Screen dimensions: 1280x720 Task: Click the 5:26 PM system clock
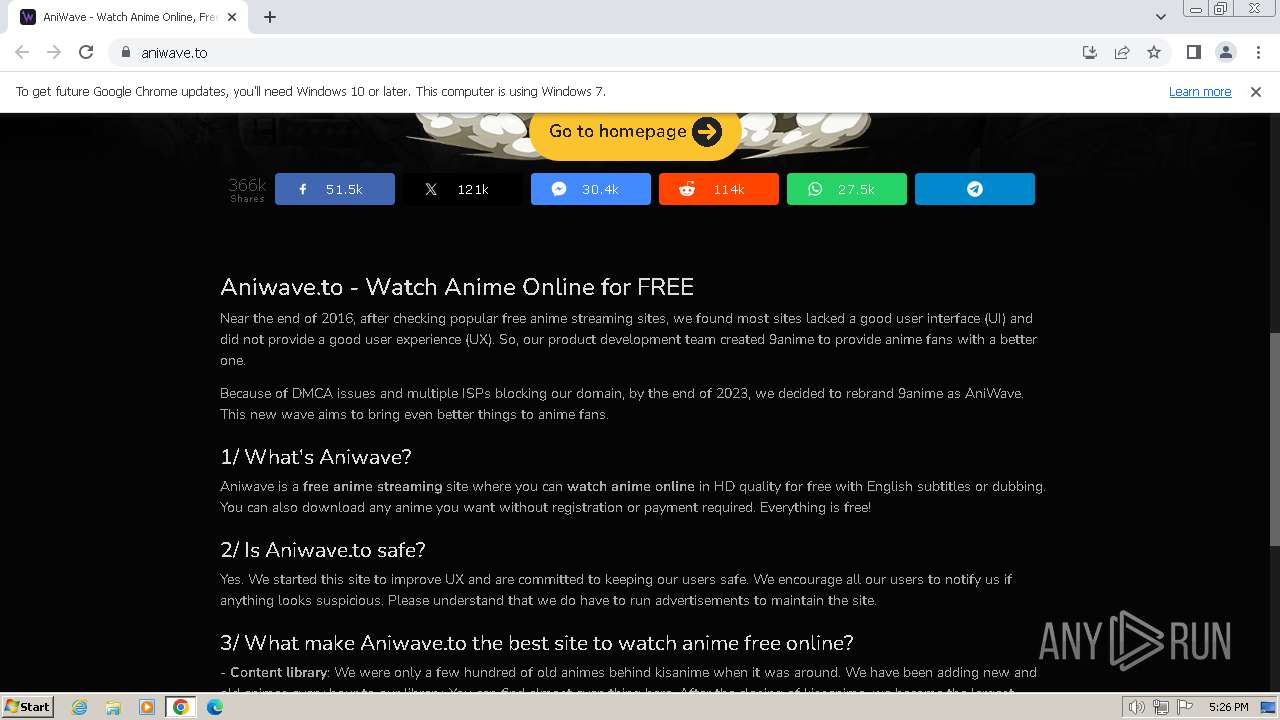pos(1228,707)
